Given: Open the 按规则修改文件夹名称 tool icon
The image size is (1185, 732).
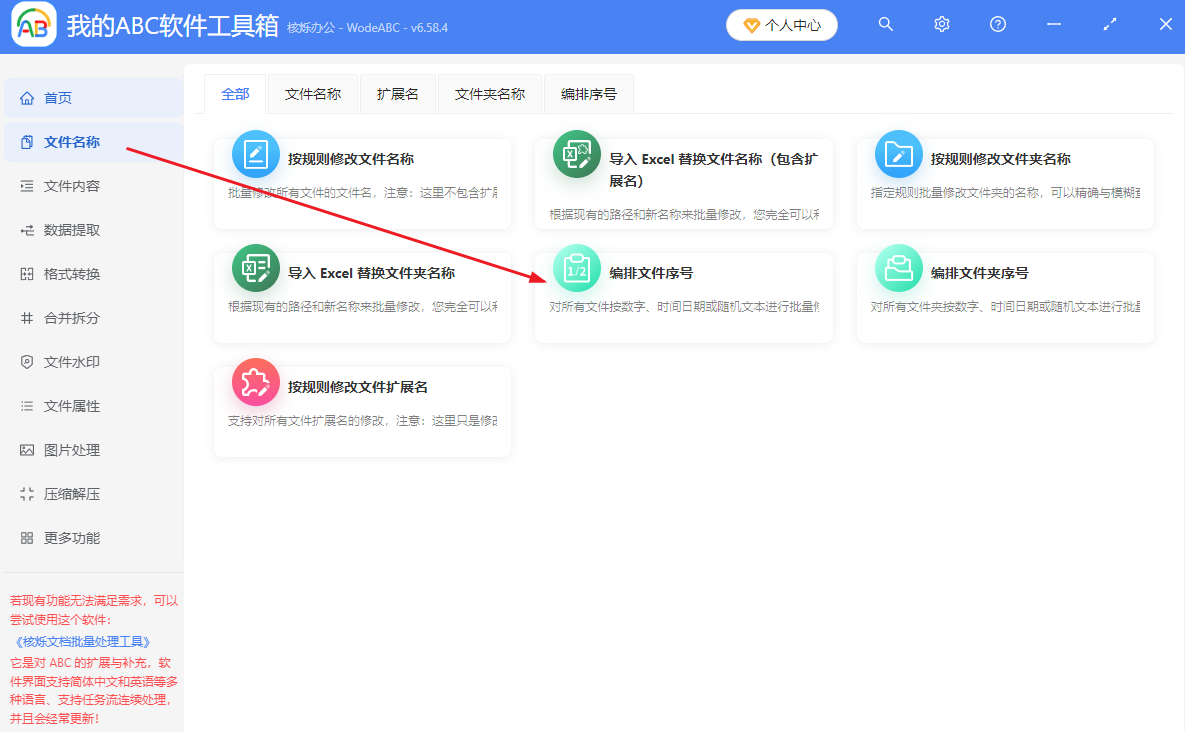Looking at the screenshot, I should [898, 155].
